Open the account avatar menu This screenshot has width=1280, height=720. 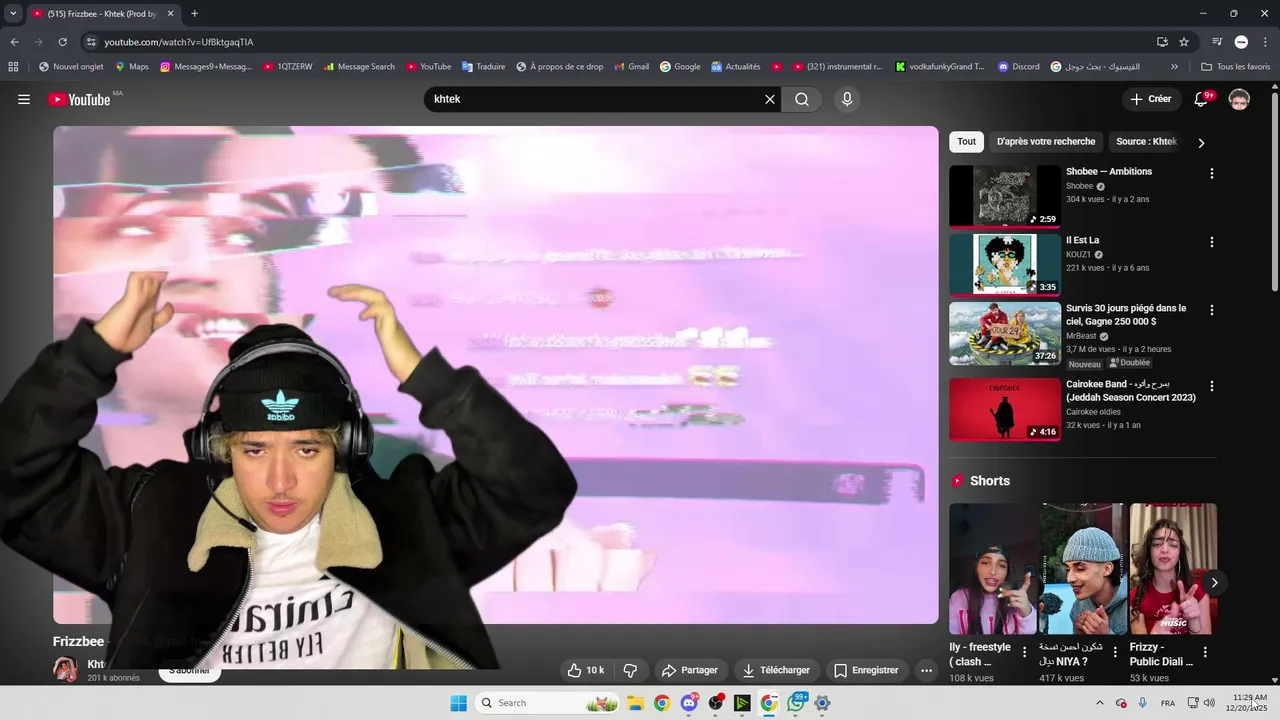[1239, 99]
